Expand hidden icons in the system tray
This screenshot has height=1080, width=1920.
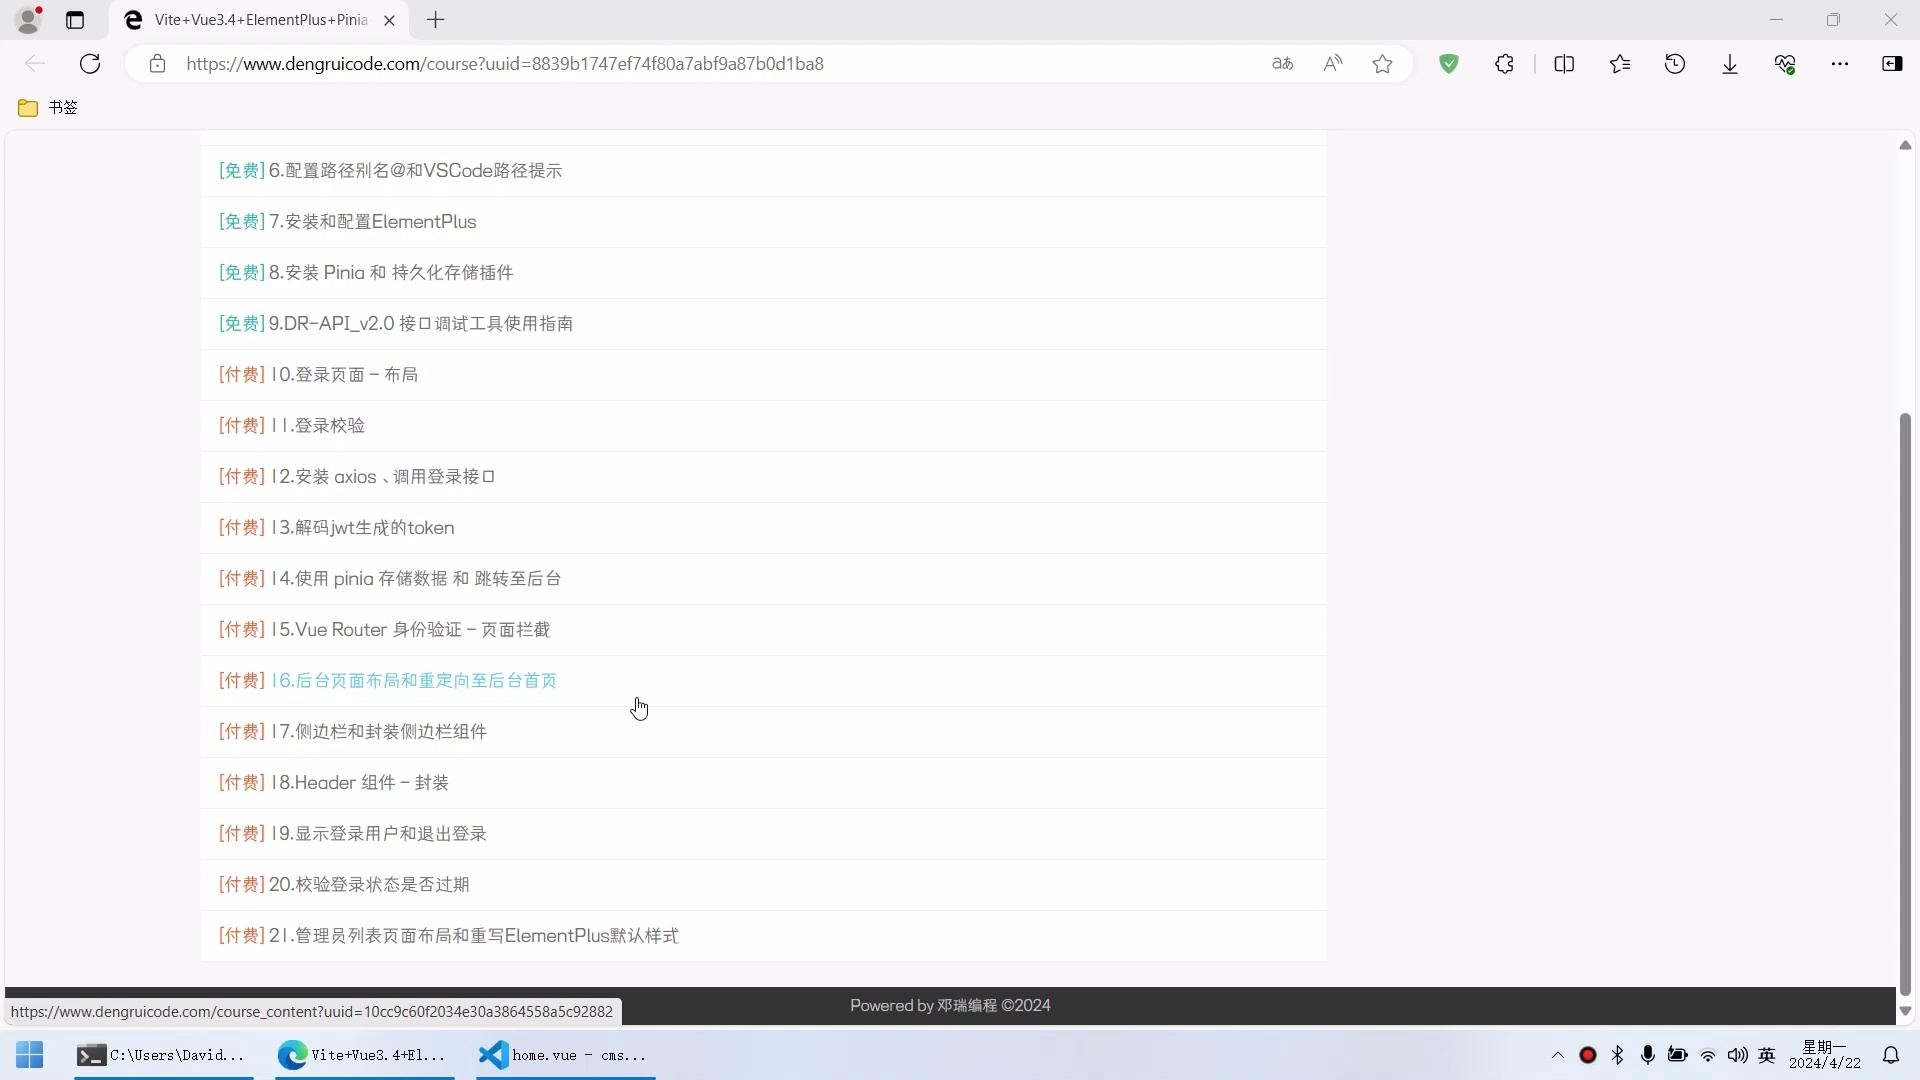pyautogui.click(x=1557, y=1055)
